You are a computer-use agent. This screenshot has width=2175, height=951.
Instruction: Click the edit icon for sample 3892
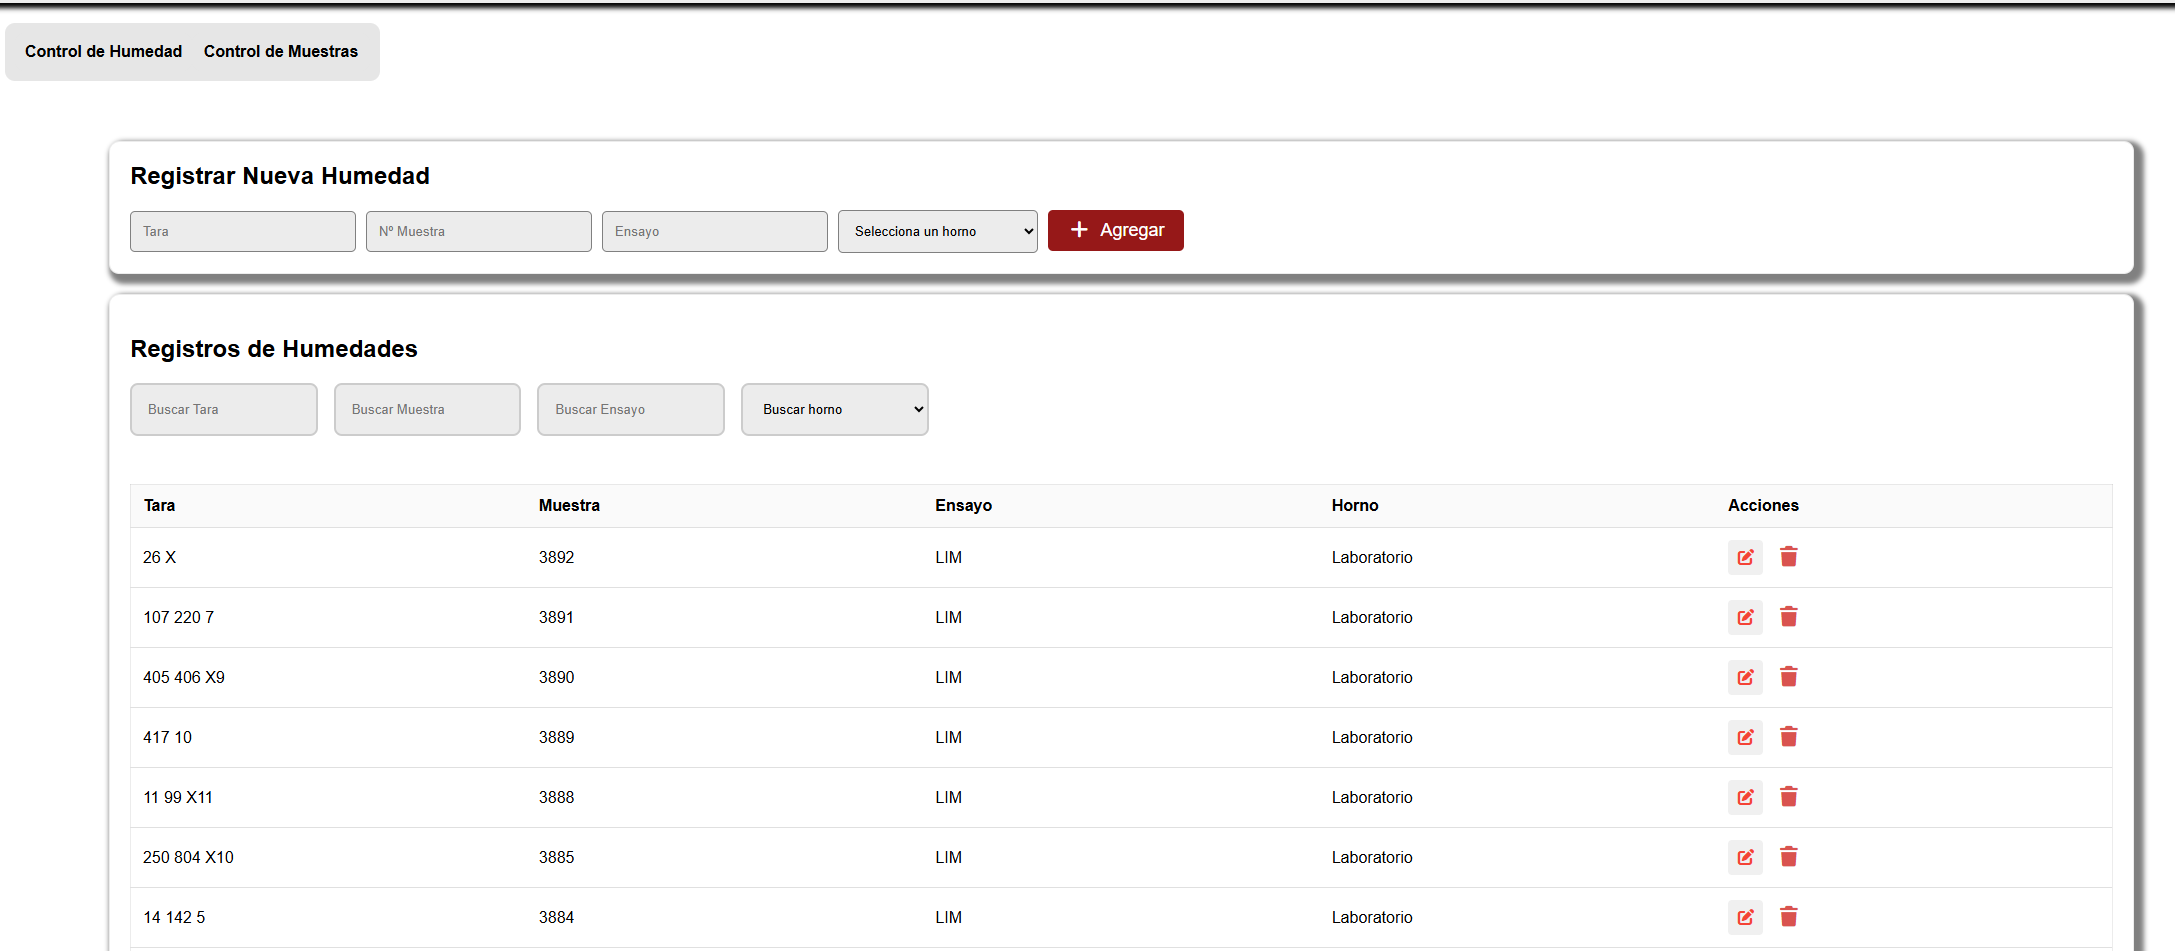(1745, 557)
